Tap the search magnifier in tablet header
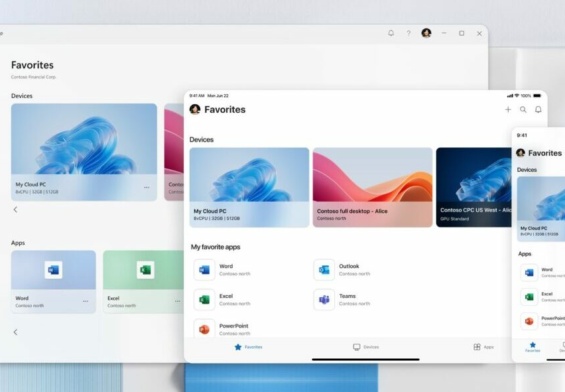Screen dimensions: 565x392 pyautogui.click(x=523, y=110)
